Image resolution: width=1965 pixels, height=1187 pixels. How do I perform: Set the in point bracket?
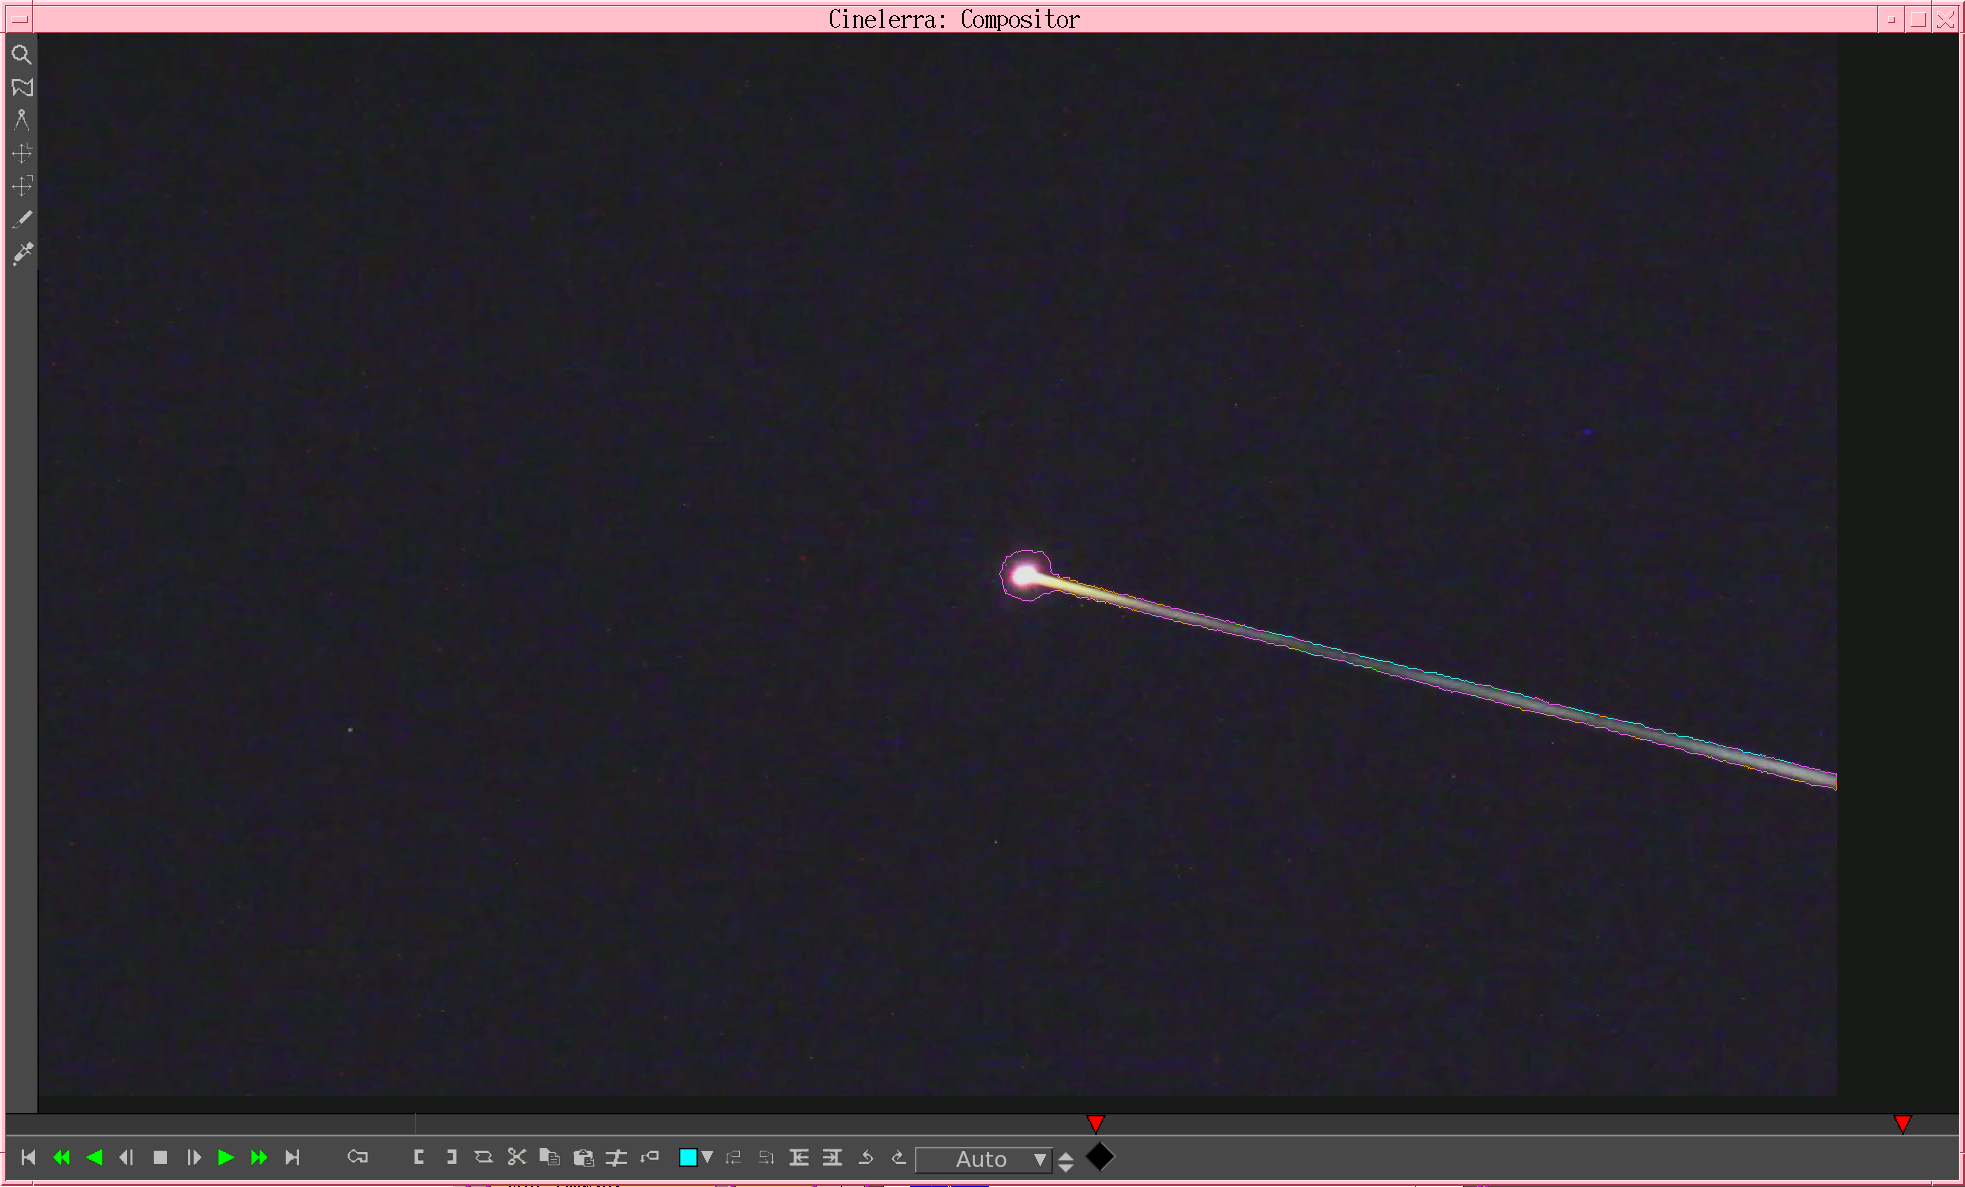click(419, 1157)
